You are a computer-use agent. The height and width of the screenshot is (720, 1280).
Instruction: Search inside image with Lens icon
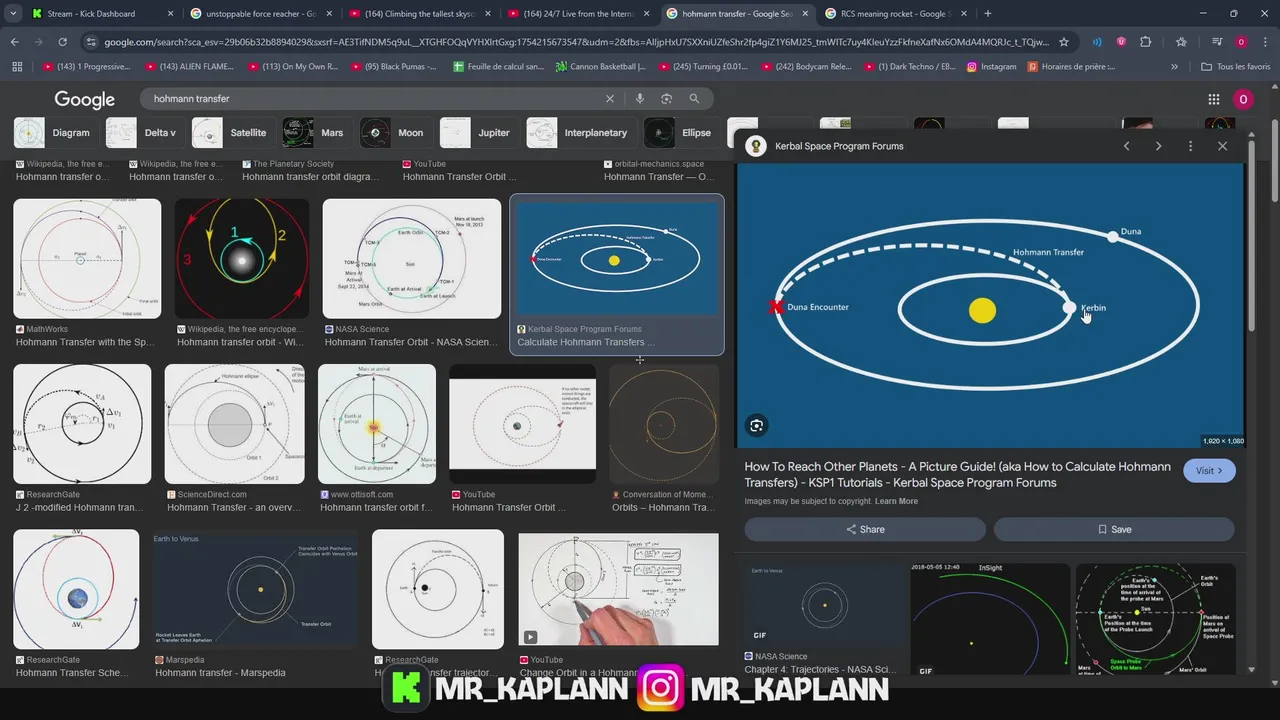756,426
